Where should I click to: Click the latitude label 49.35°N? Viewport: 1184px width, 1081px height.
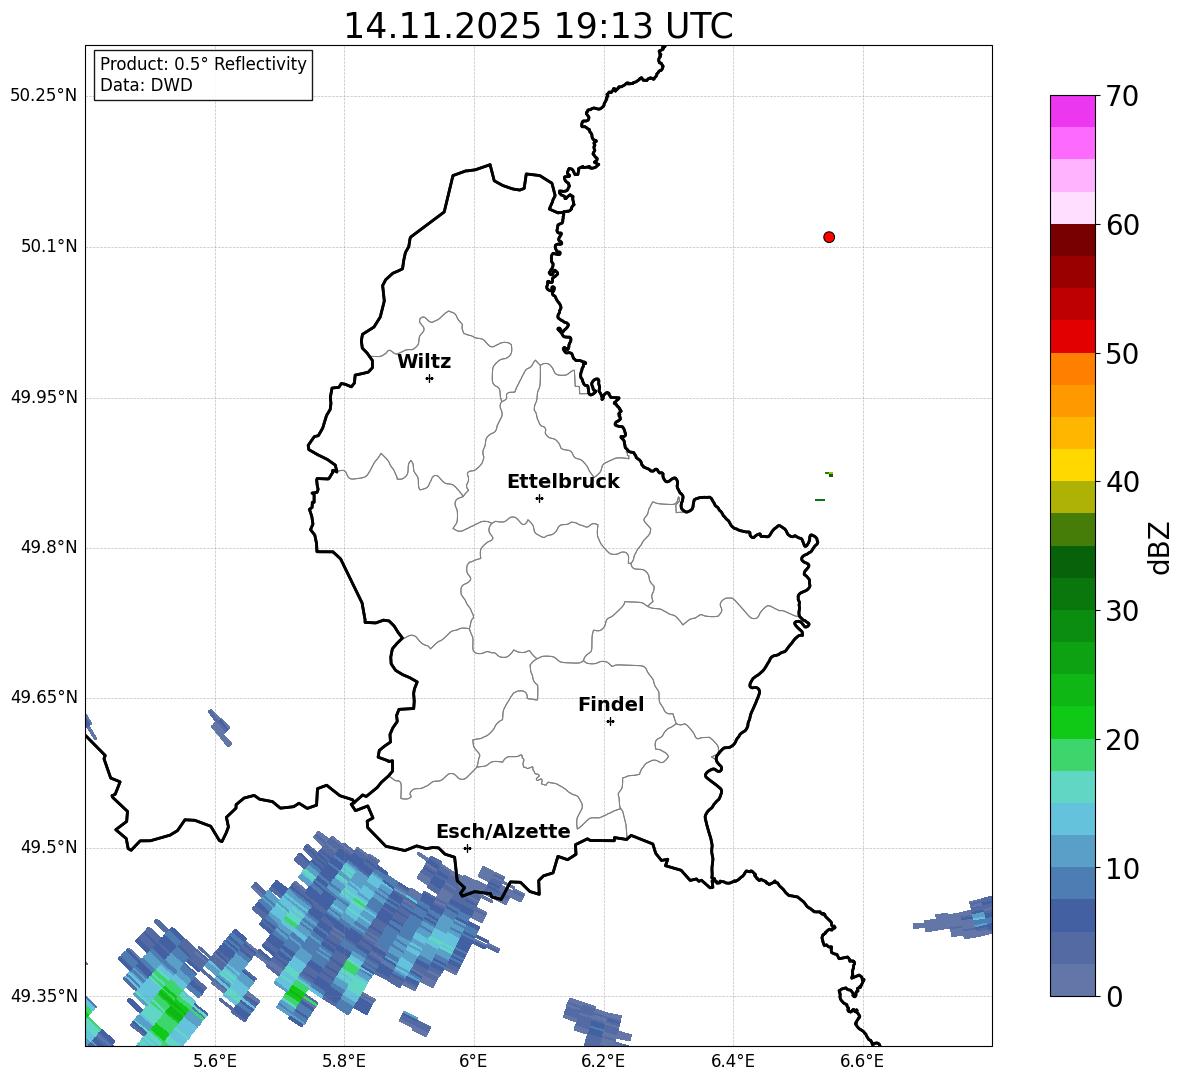click(44, 996)
